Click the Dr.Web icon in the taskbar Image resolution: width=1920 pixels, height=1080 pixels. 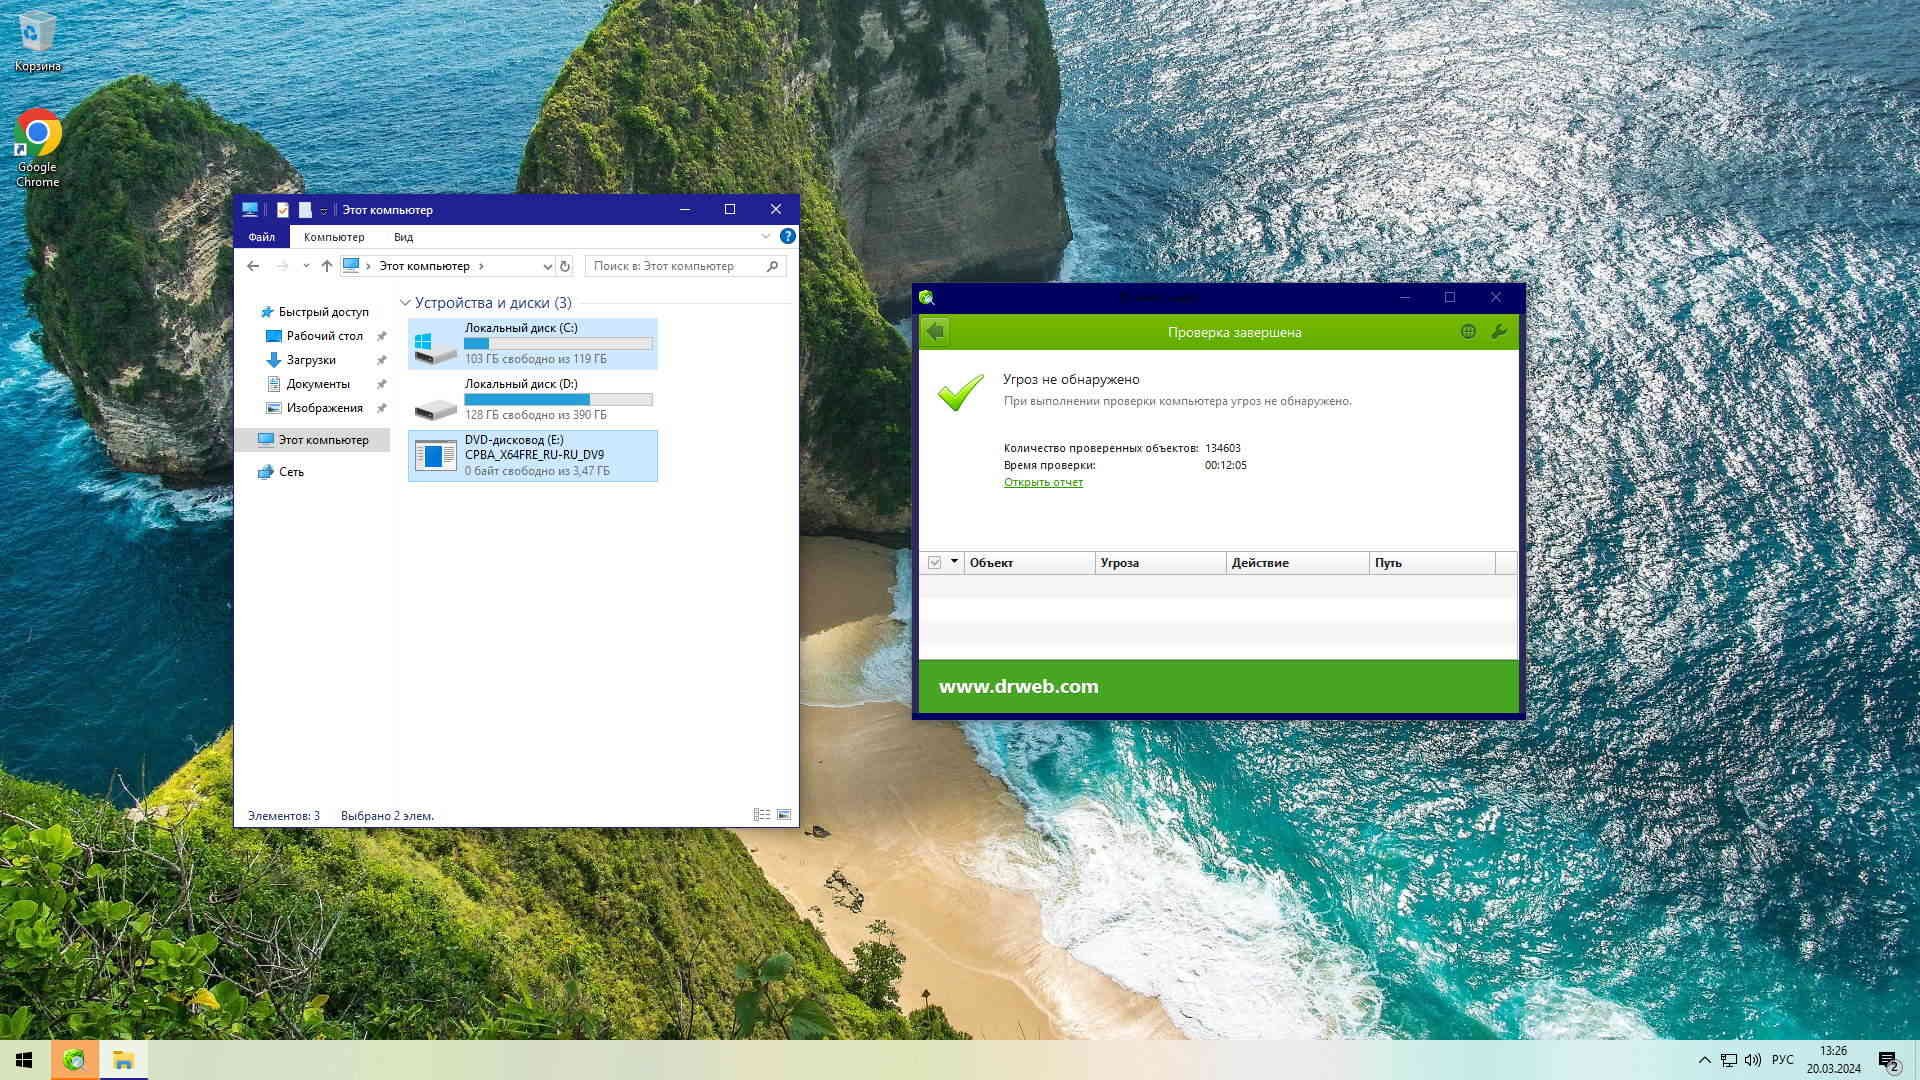coord(74,1060)
